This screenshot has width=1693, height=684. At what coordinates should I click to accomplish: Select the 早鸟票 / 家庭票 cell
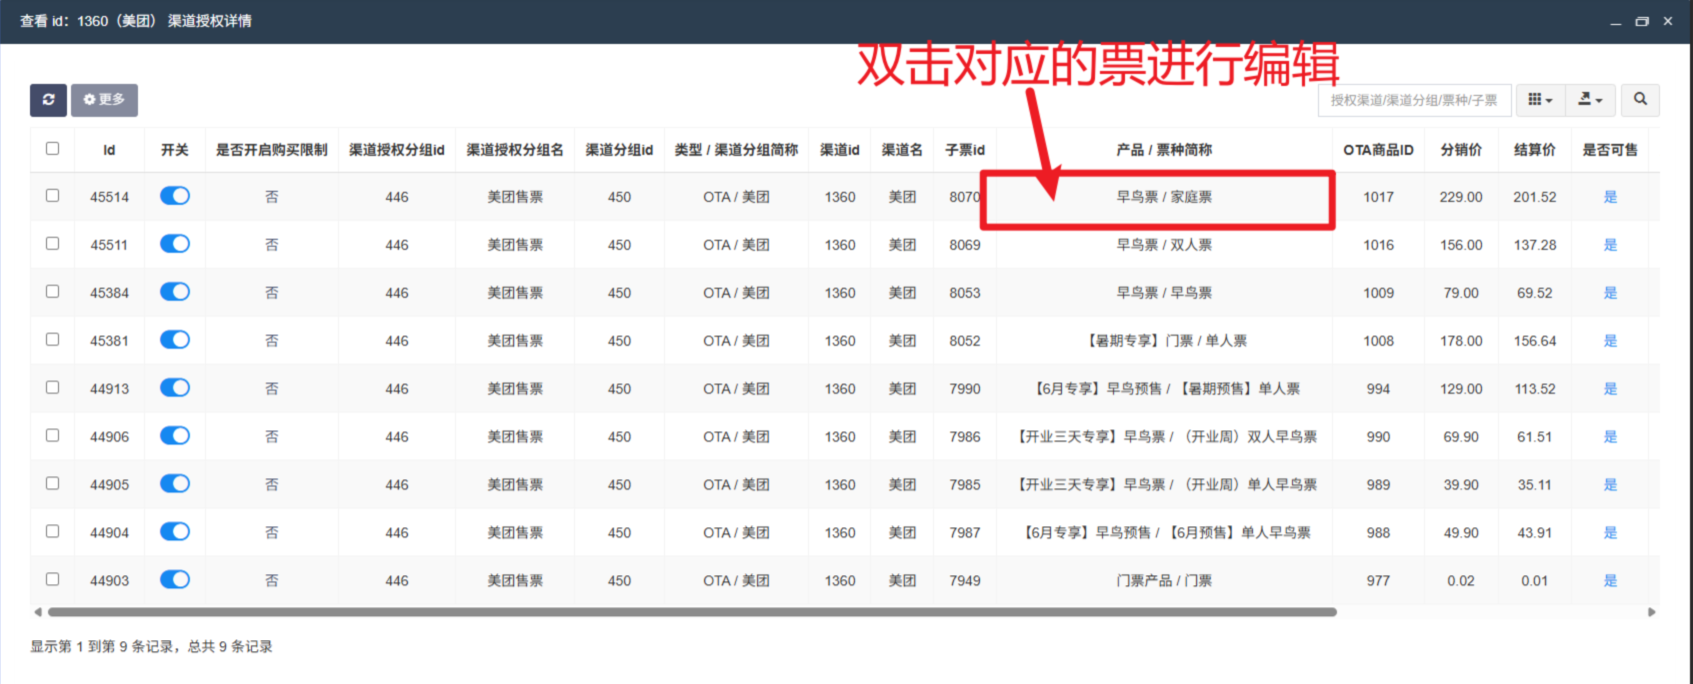click(1164, 197)
